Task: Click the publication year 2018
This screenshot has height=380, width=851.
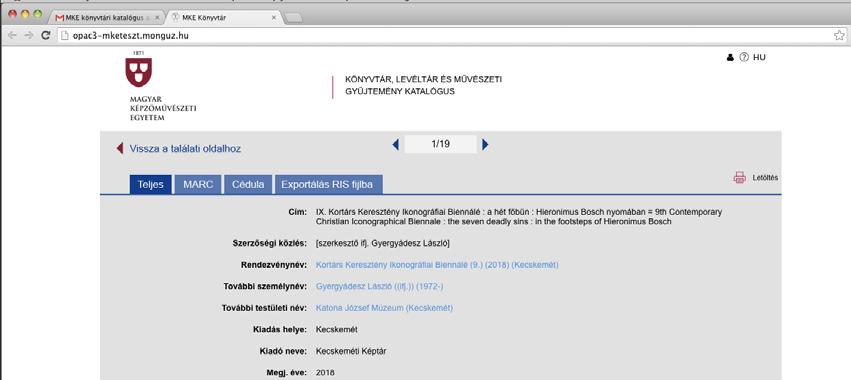Action: [x=326, y=373]
